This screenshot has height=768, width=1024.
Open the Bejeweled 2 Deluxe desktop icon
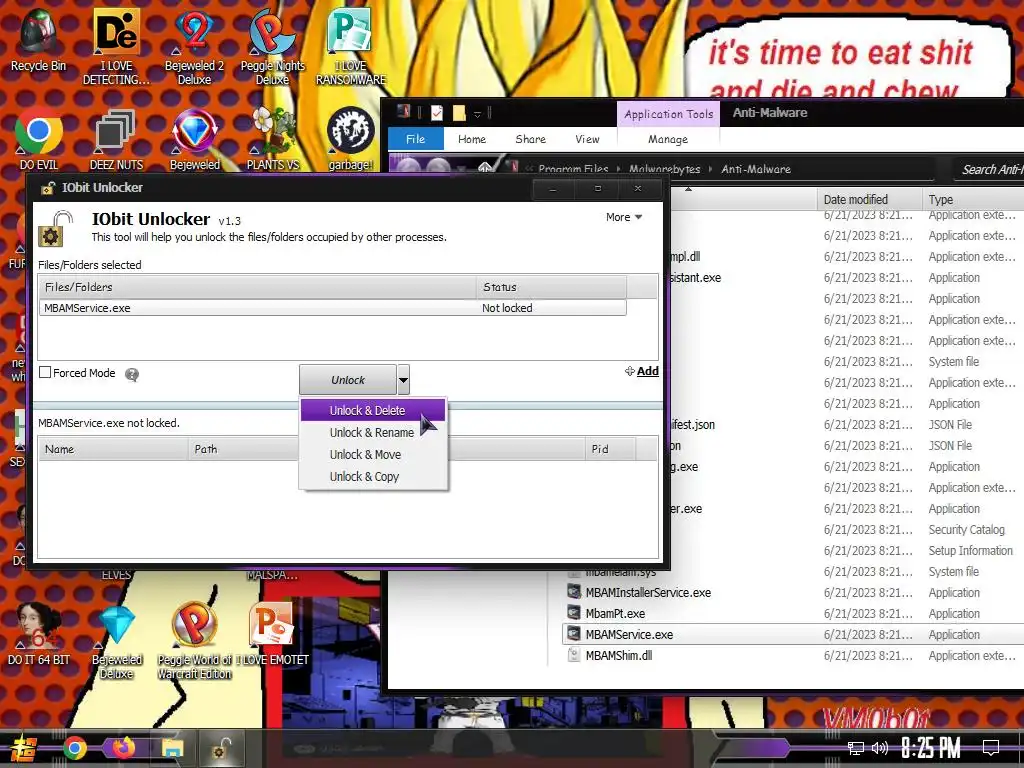coord(194,46)
